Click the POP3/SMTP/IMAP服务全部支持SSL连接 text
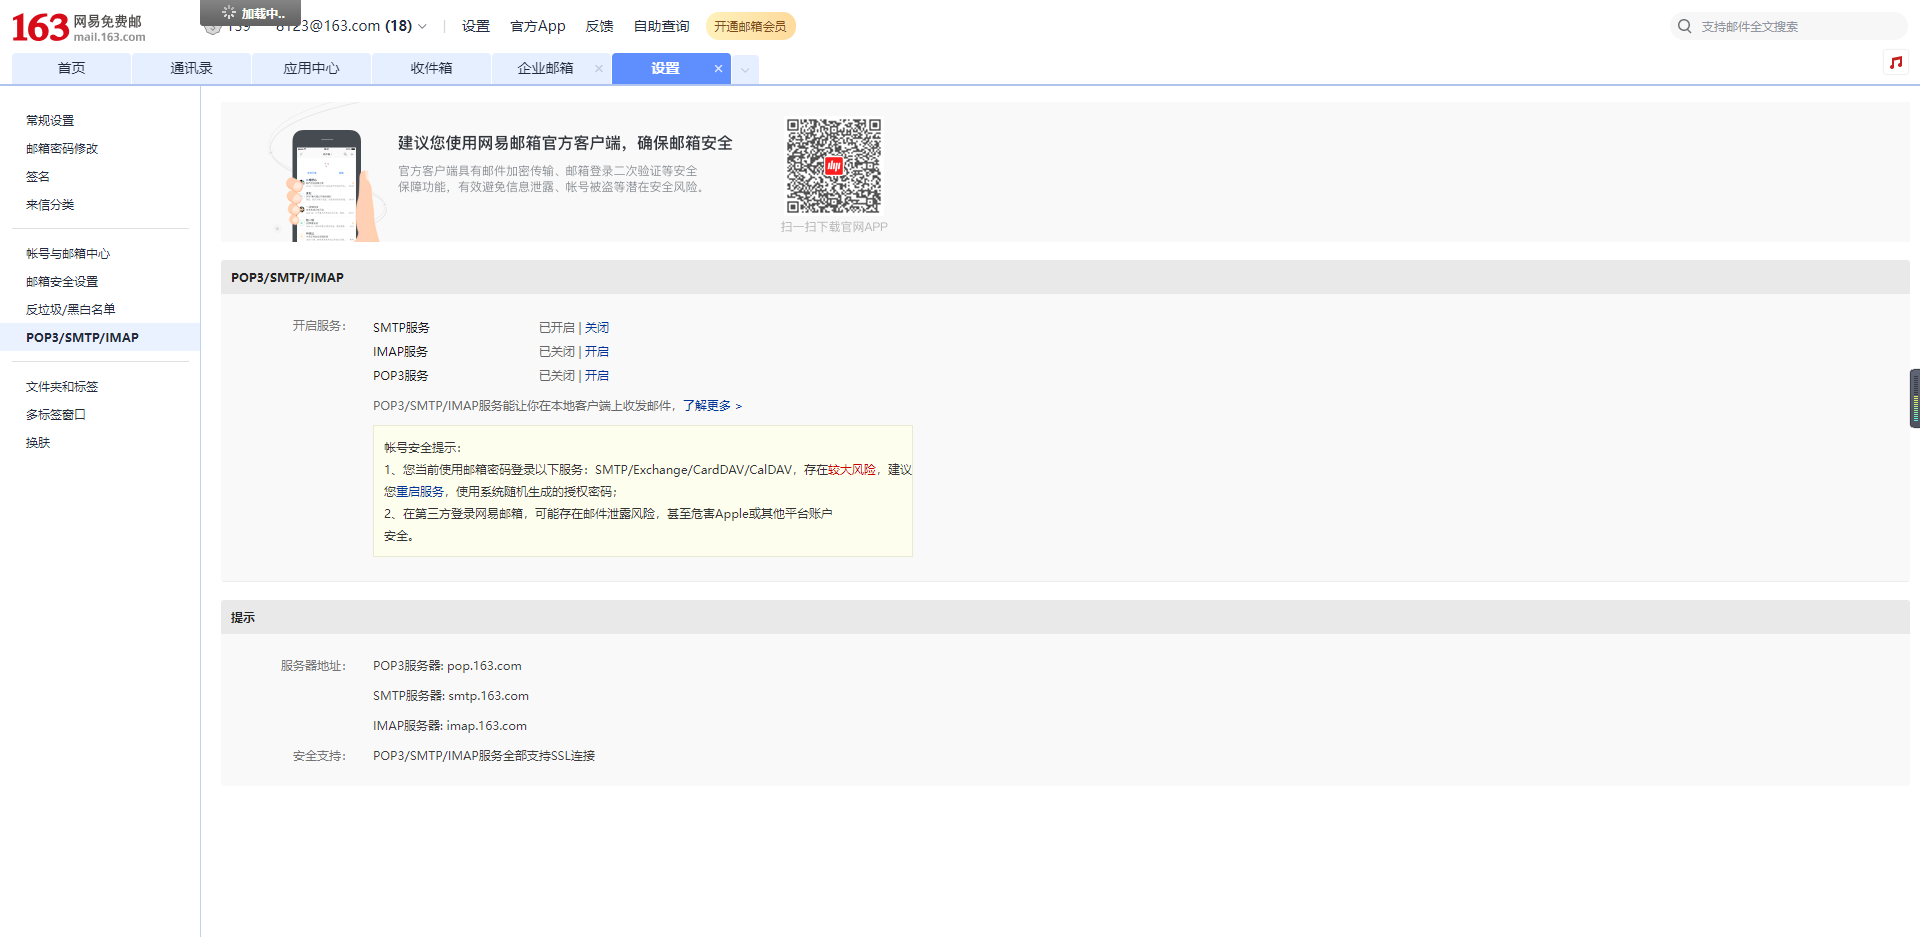This screenshot has height=937, width=1920. click(484, 755)
